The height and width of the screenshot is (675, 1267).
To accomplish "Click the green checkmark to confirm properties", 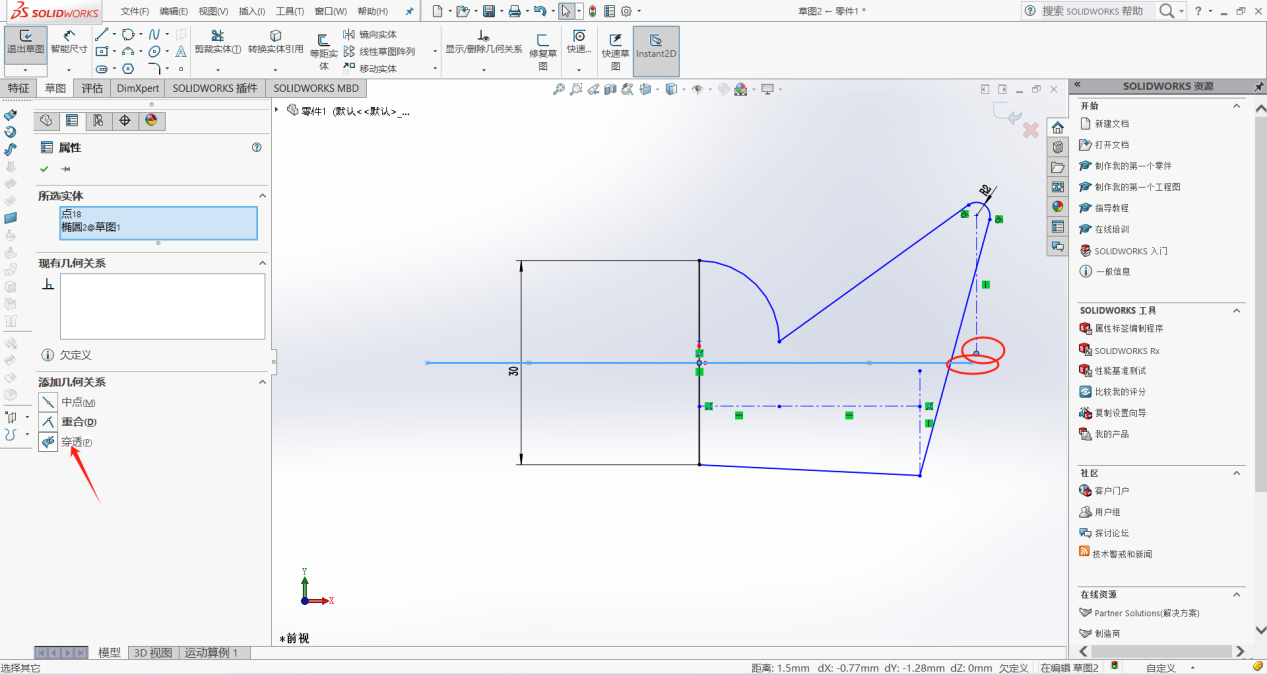I will [44, 169].
